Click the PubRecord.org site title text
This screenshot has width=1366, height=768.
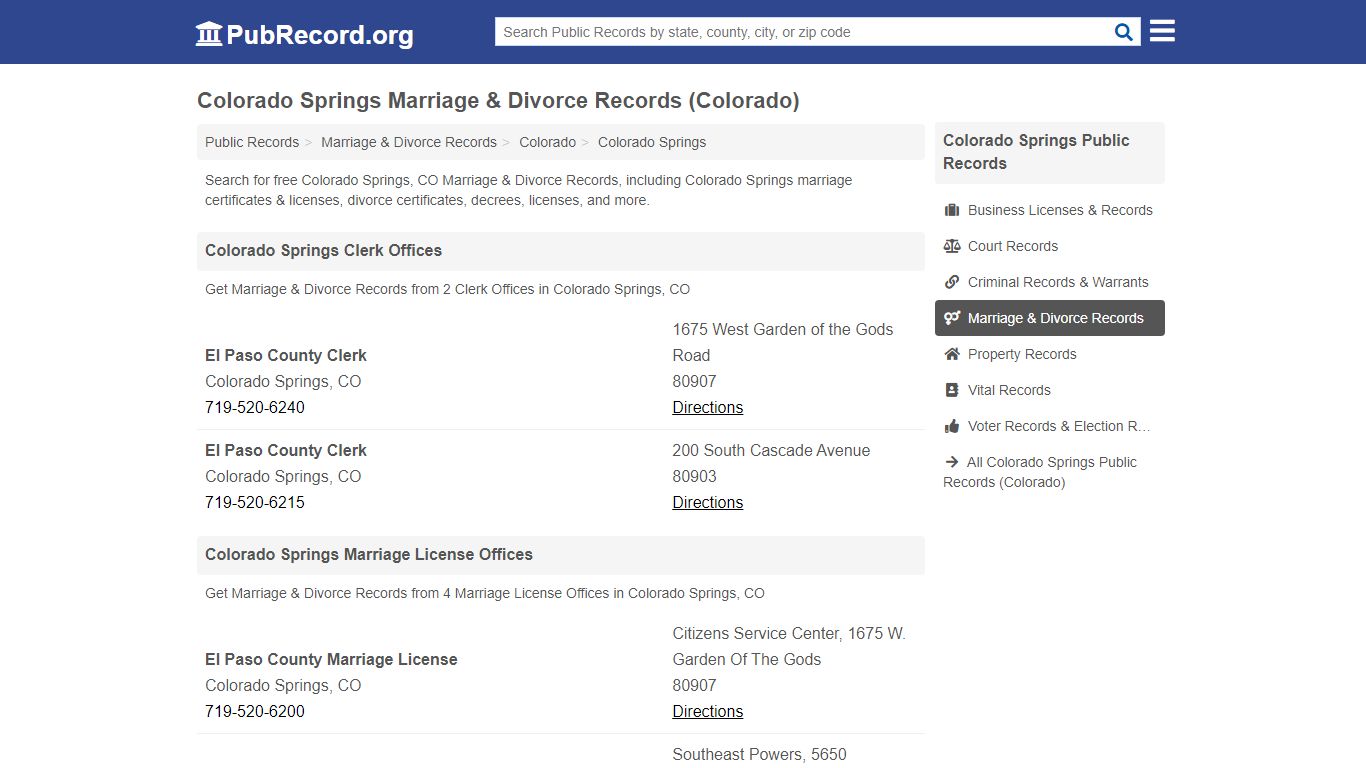coord(320,35)
